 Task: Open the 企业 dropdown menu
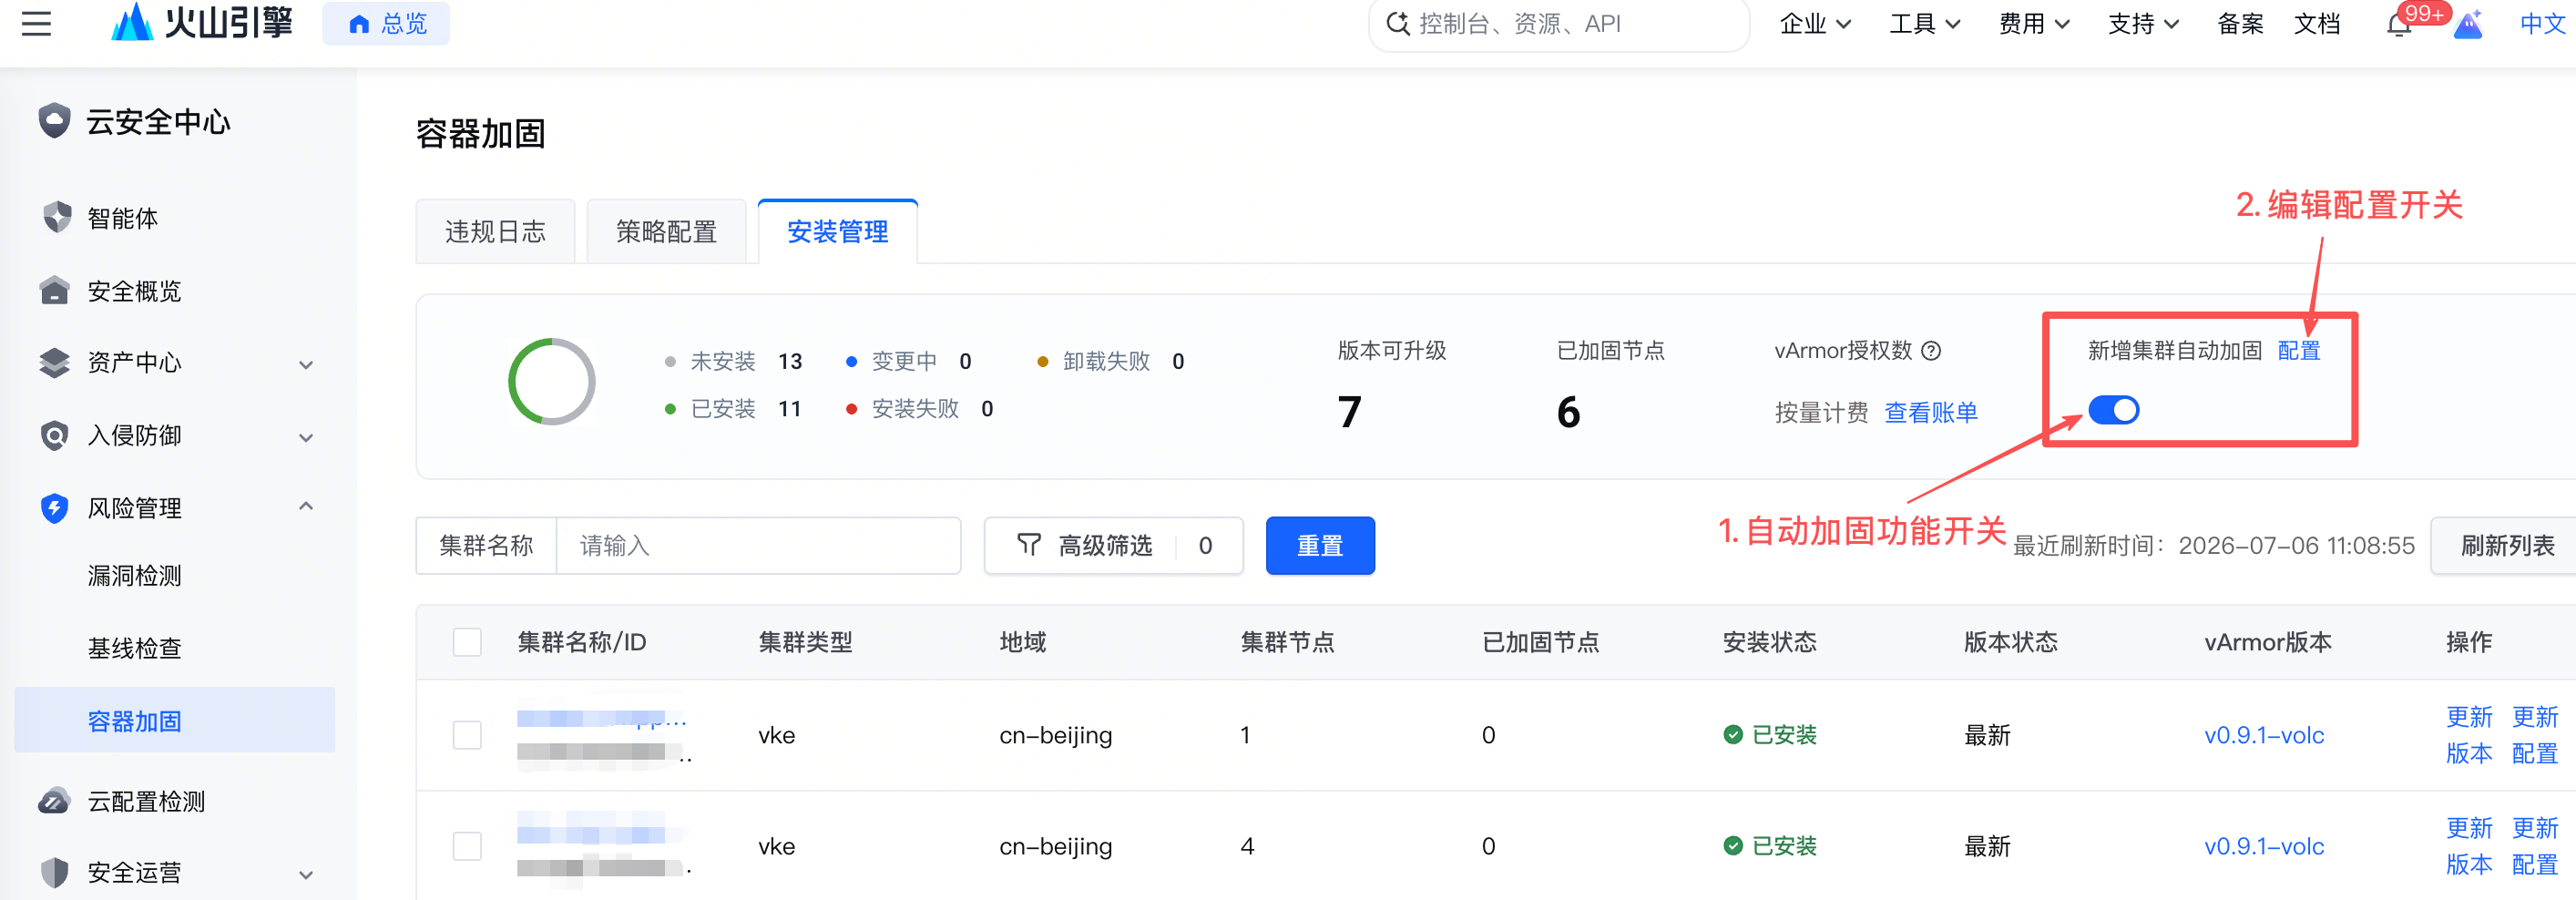(1815, 24)
